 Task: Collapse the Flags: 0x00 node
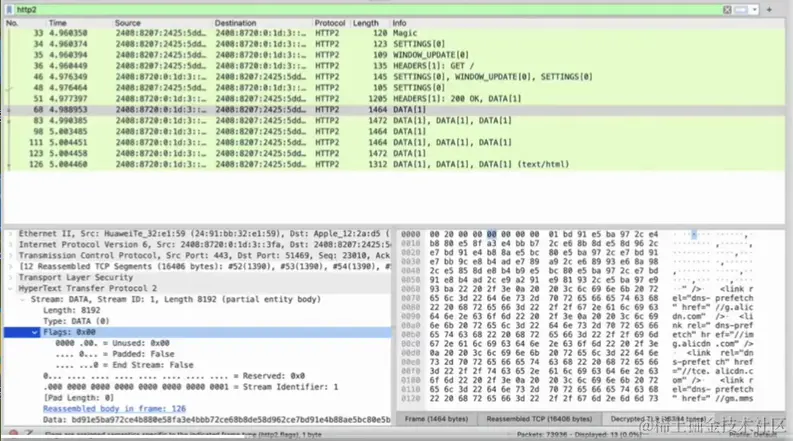coord(34,332)
